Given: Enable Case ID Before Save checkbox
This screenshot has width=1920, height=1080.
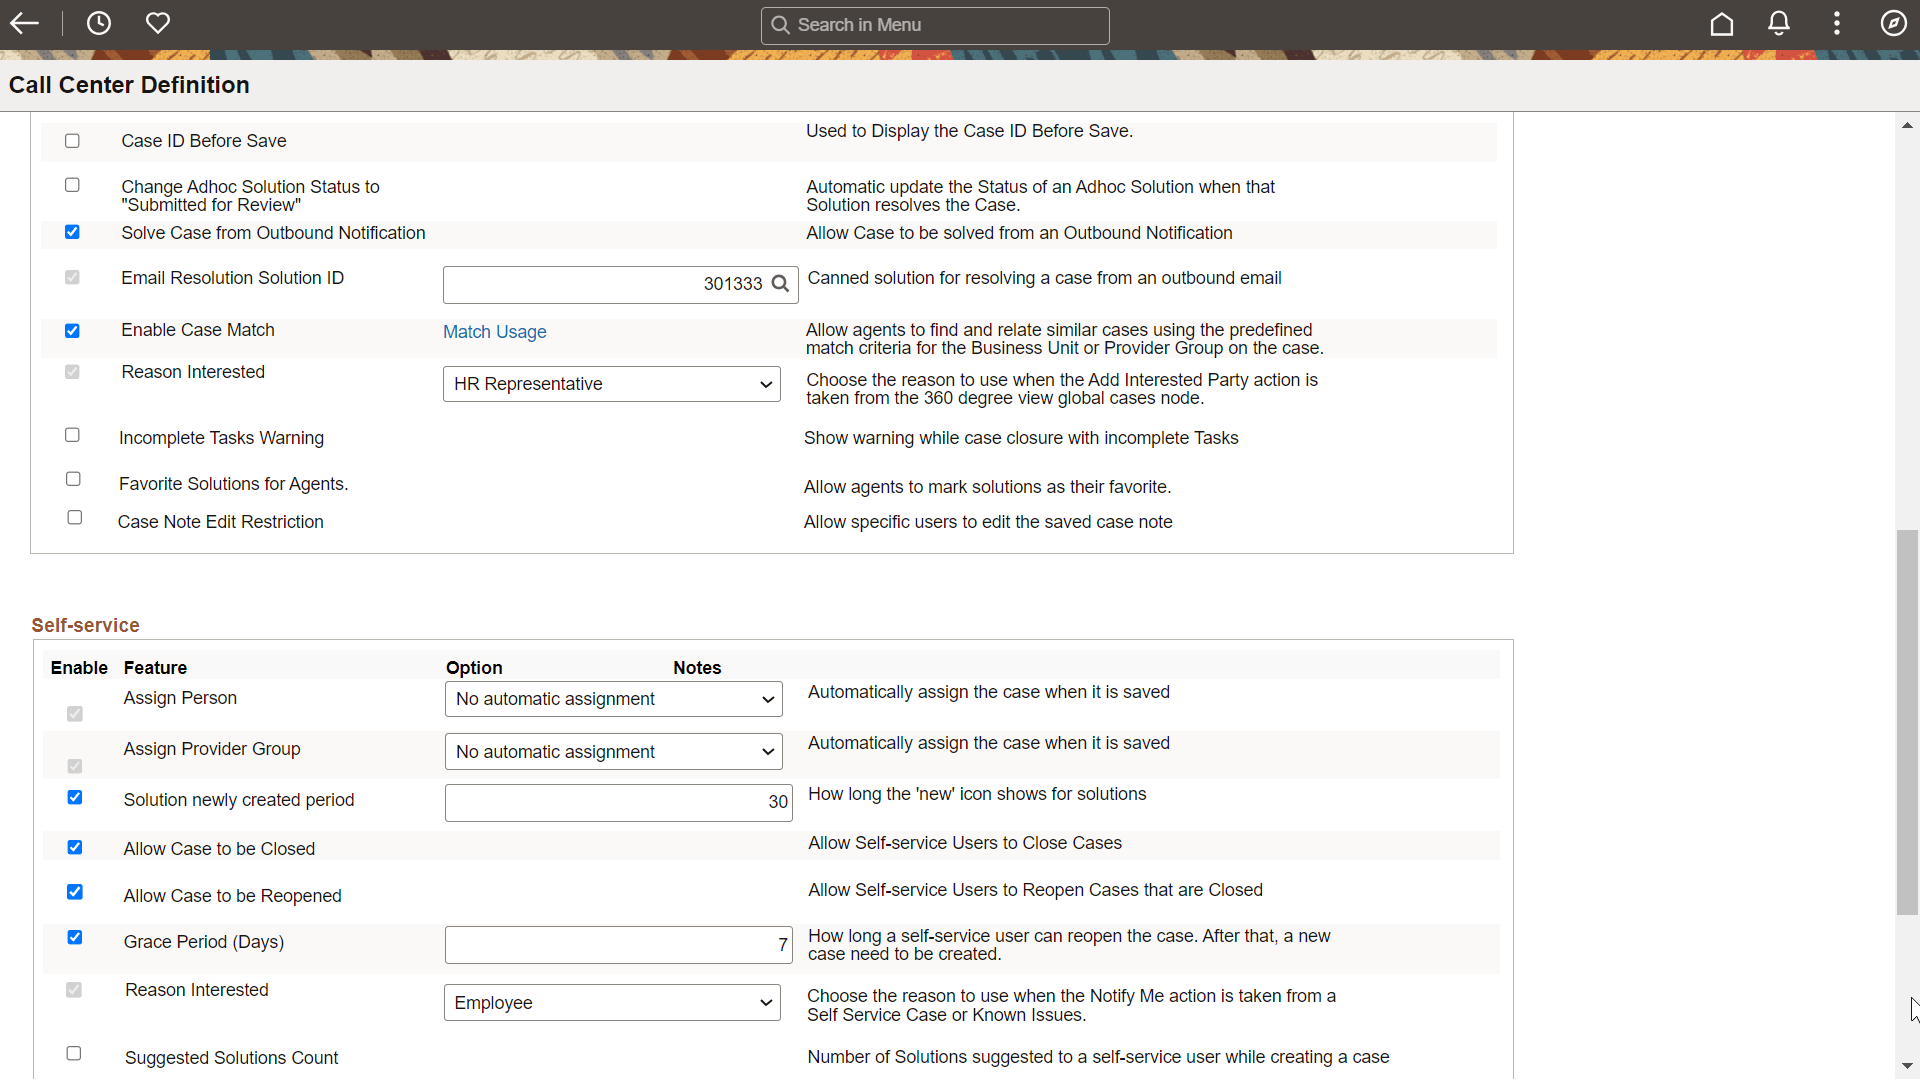Looking at the screenshot, I should coord(72,141).
